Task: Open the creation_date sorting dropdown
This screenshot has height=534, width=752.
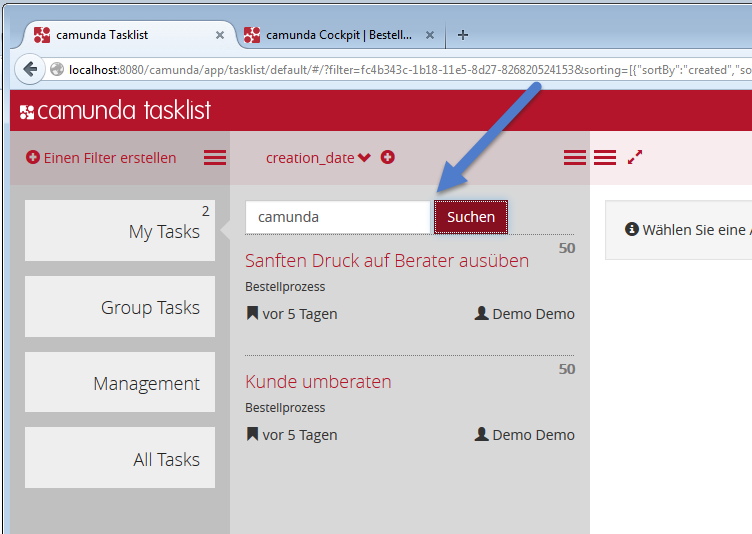Action: pos(318,158)
